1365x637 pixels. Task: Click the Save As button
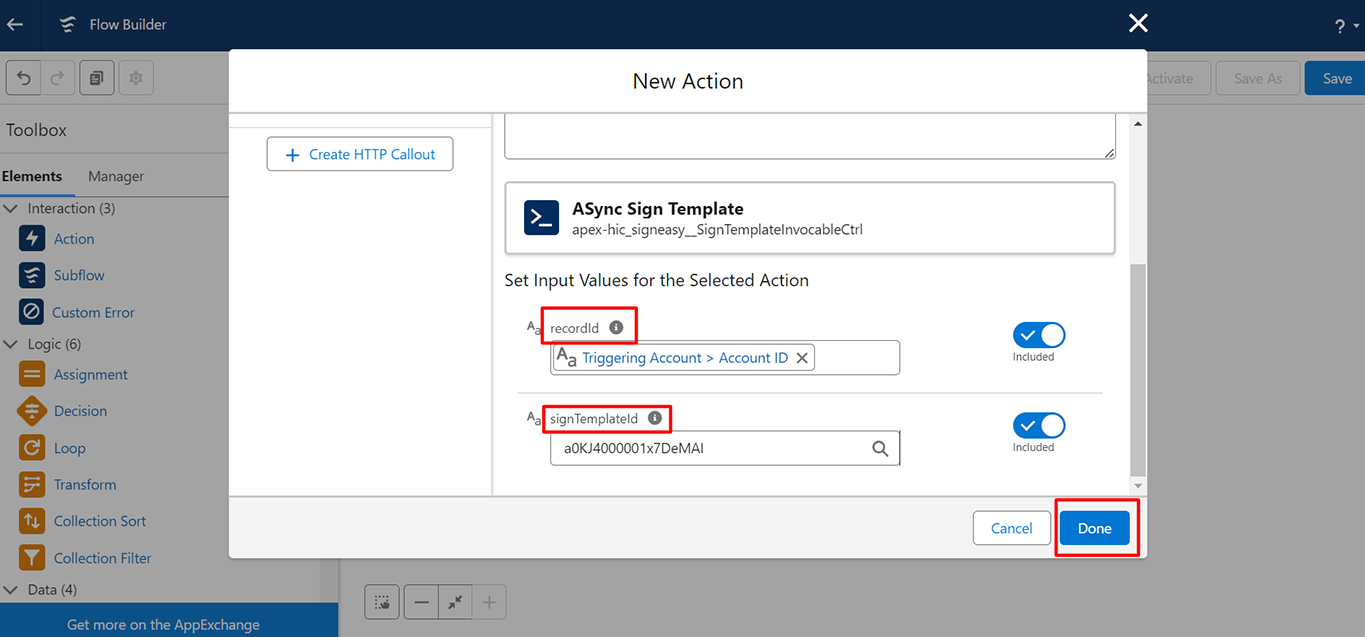click(x=1257, y=78)
